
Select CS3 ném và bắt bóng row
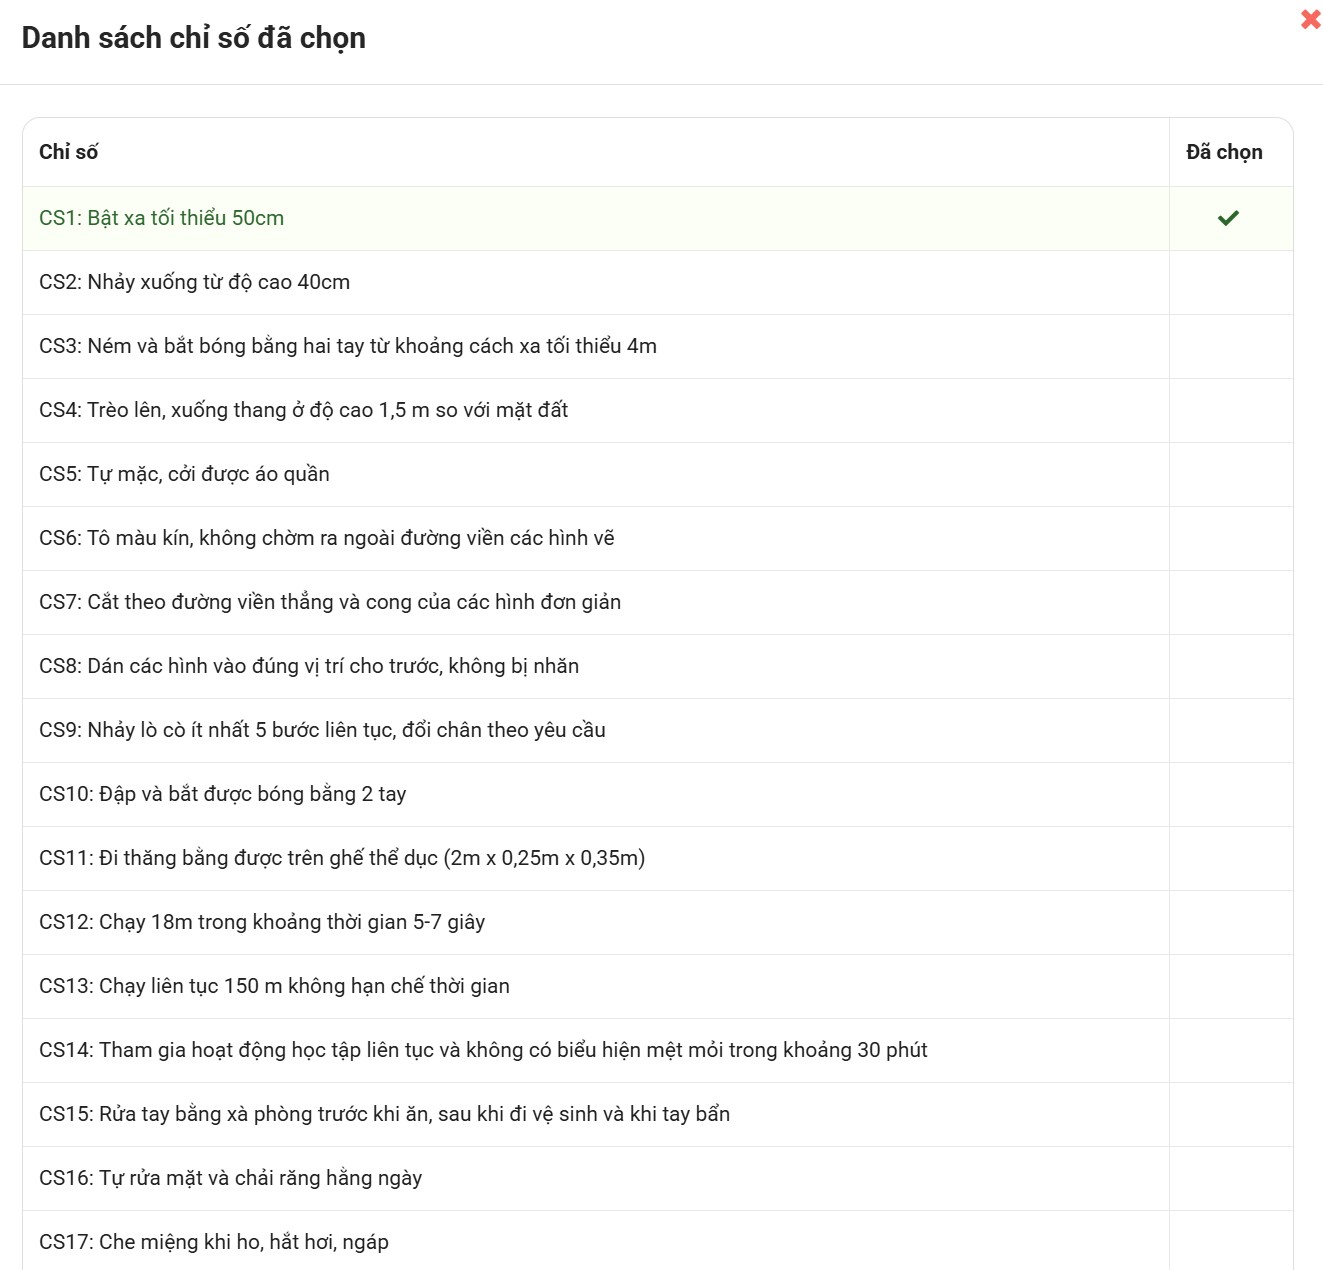tap(348, 346)
